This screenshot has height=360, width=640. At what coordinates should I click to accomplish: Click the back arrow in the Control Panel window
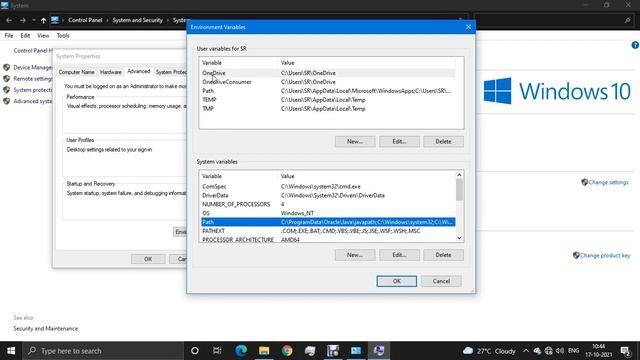(9, 20)
